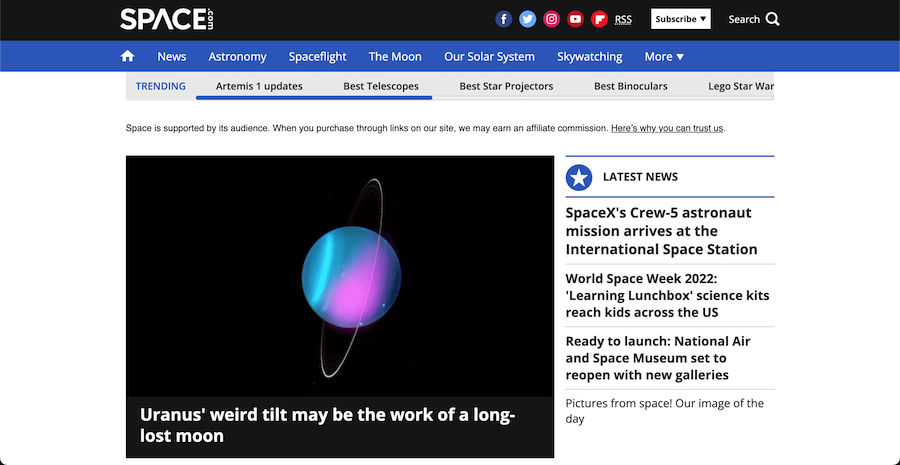Open the Instagram social icon
Screen dimensions: 900x465
pyautogui.click(x=552, y=20)
